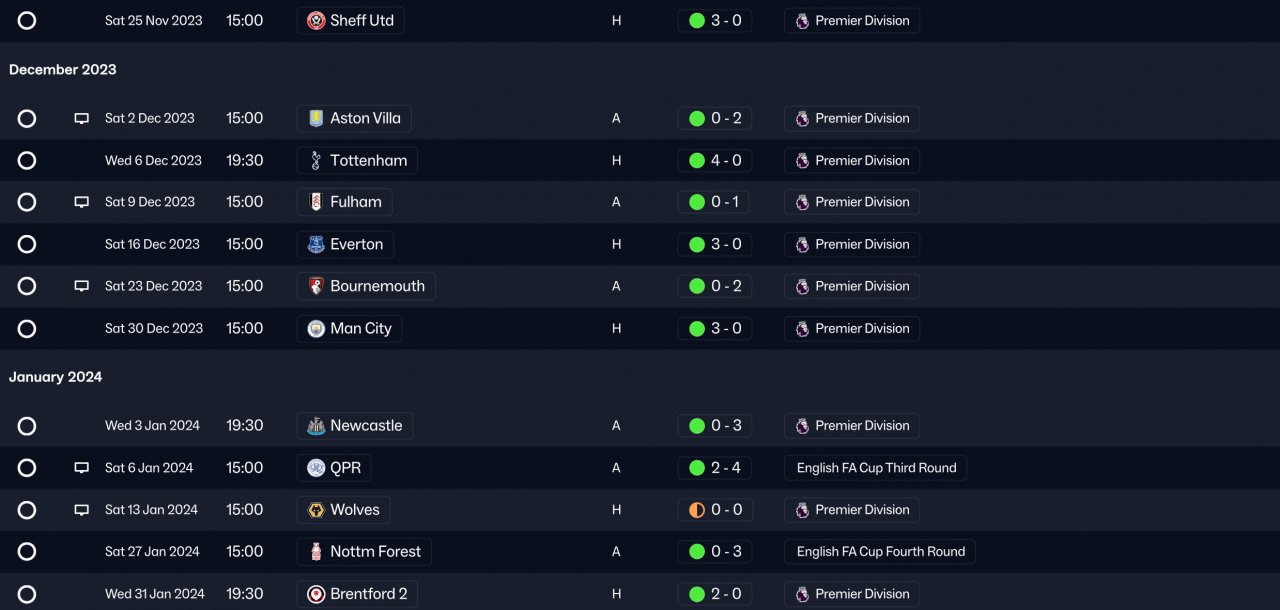Click the half-orange draw indicator for Wolves

pyautogui.click(x=697, y=510)
